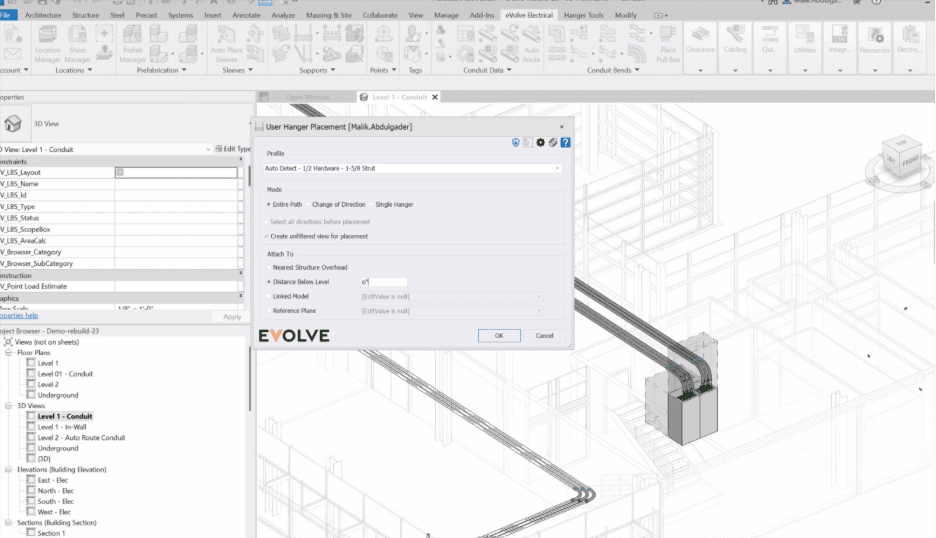Start the Auto Route conduit tool
The height and width of the screenshot is (538, 936).
click(x=531, y=44)
